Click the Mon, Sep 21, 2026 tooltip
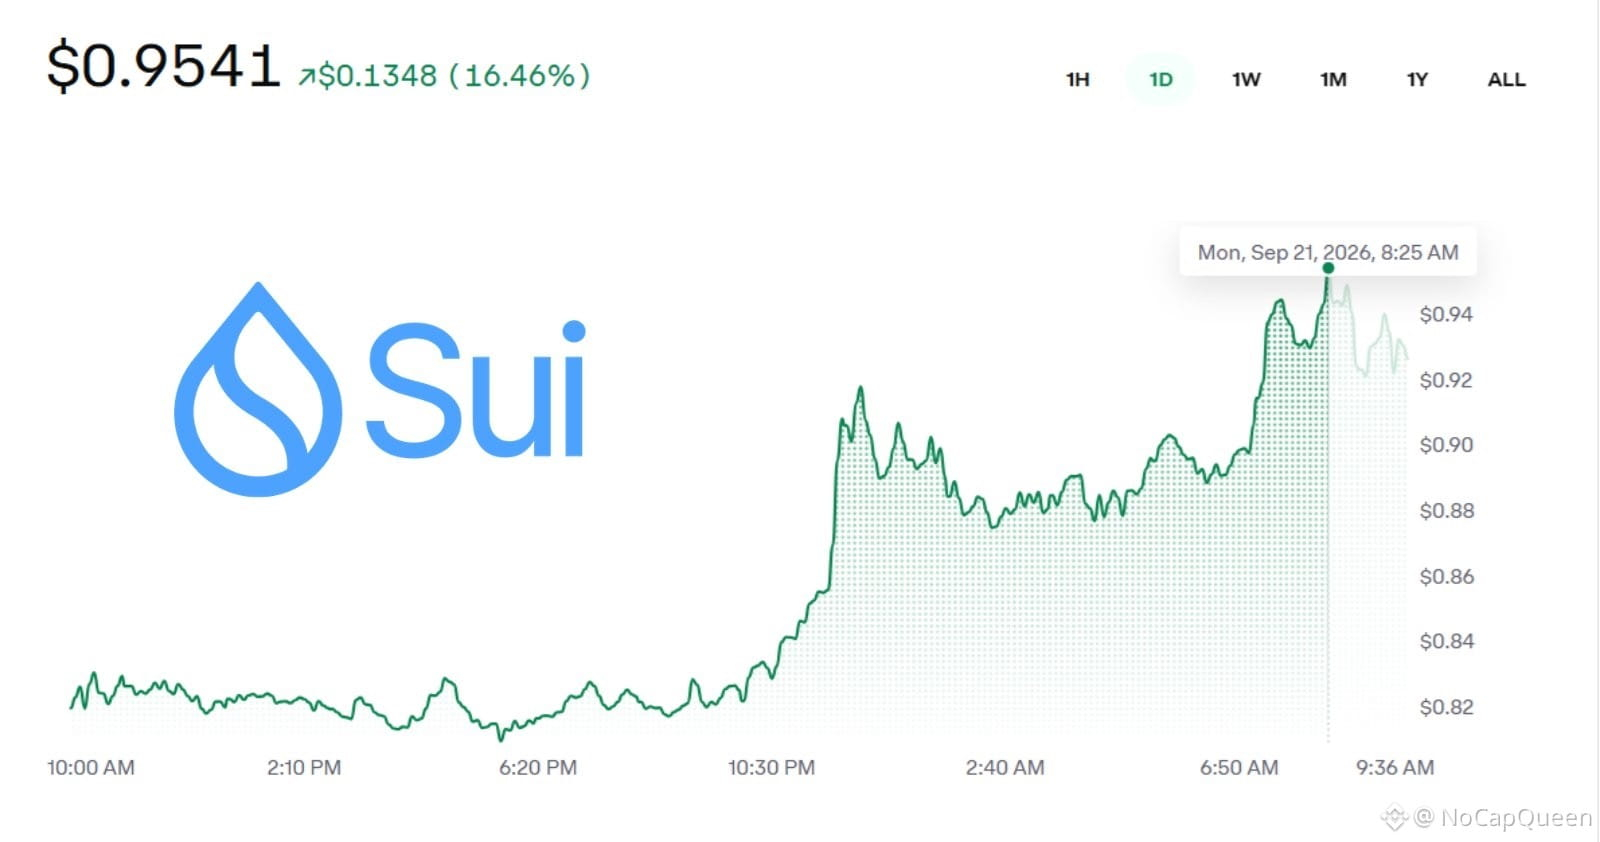The height and width of the screenshot is (842, 1600). click(1328, 252)
